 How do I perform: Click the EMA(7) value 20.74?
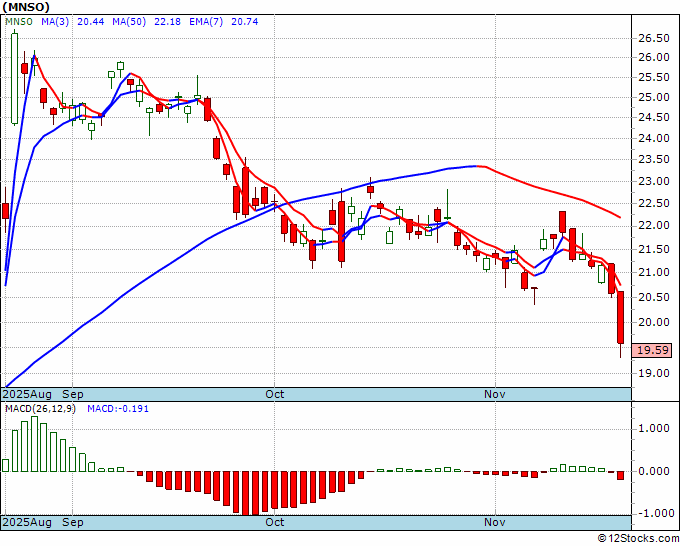[x=245, y=21]
